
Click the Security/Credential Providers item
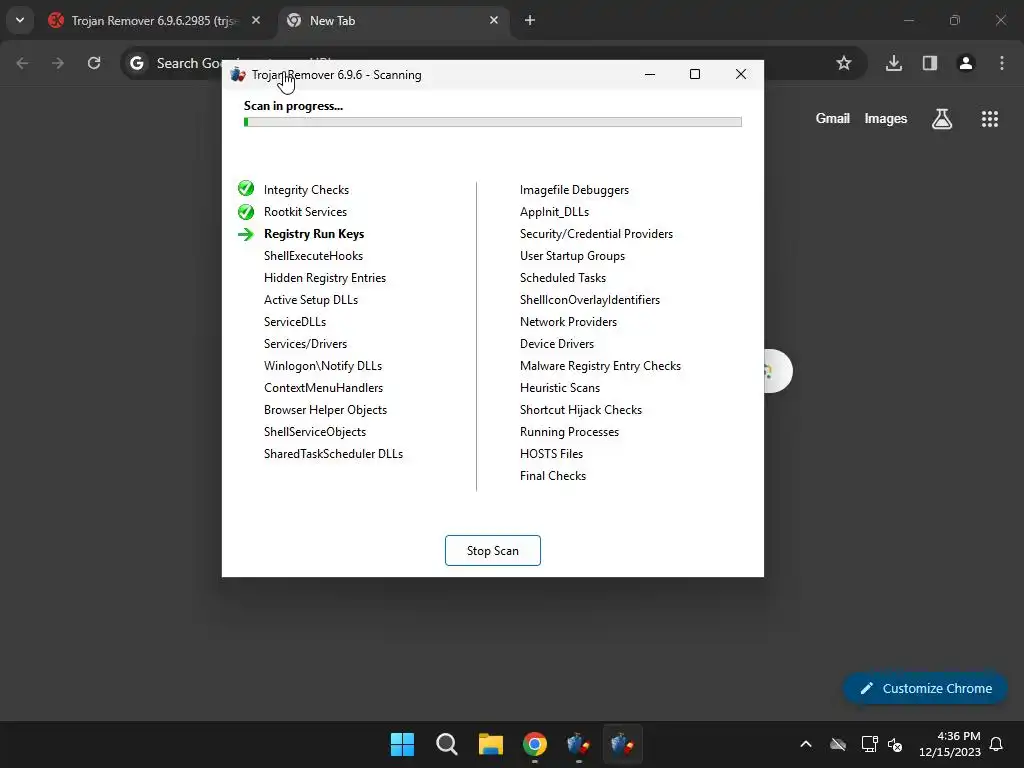coord(596,234)
